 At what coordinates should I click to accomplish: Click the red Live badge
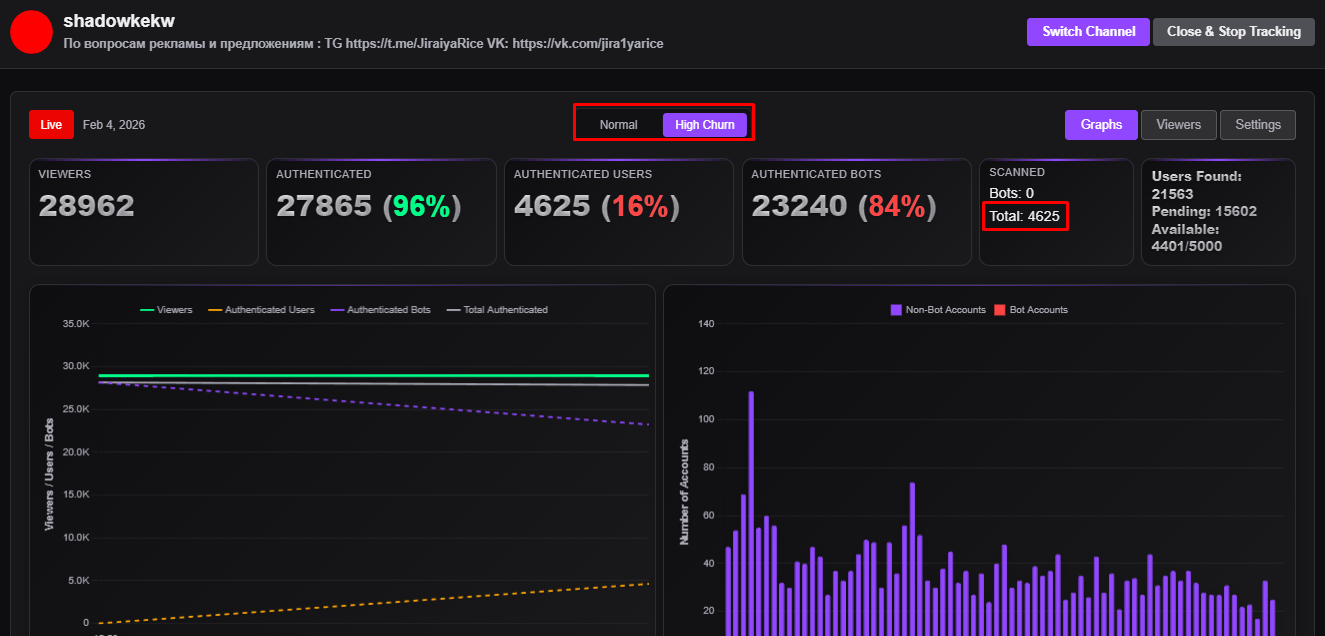click(x=51, y=125)
